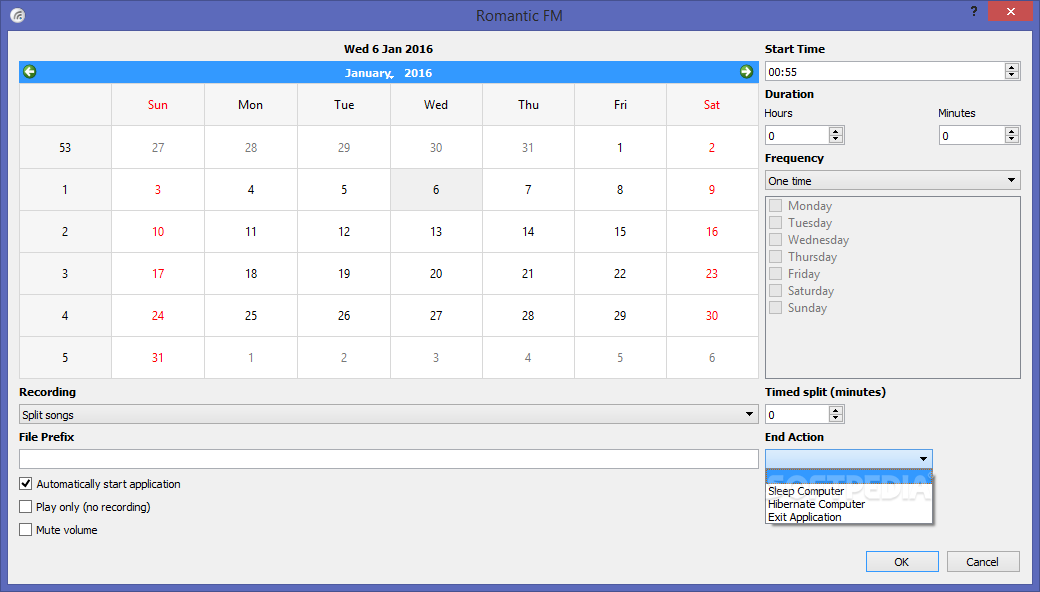Select January 29 in the calendar
1040x592 pixels.
(x=619, y=316)
